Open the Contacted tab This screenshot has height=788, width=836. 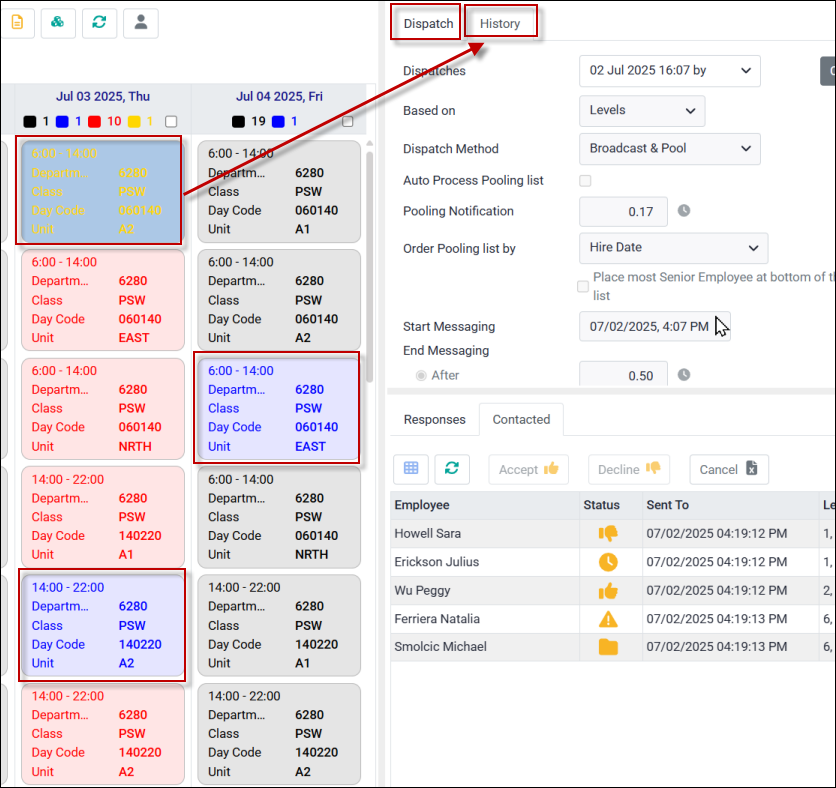click(521, 420)
